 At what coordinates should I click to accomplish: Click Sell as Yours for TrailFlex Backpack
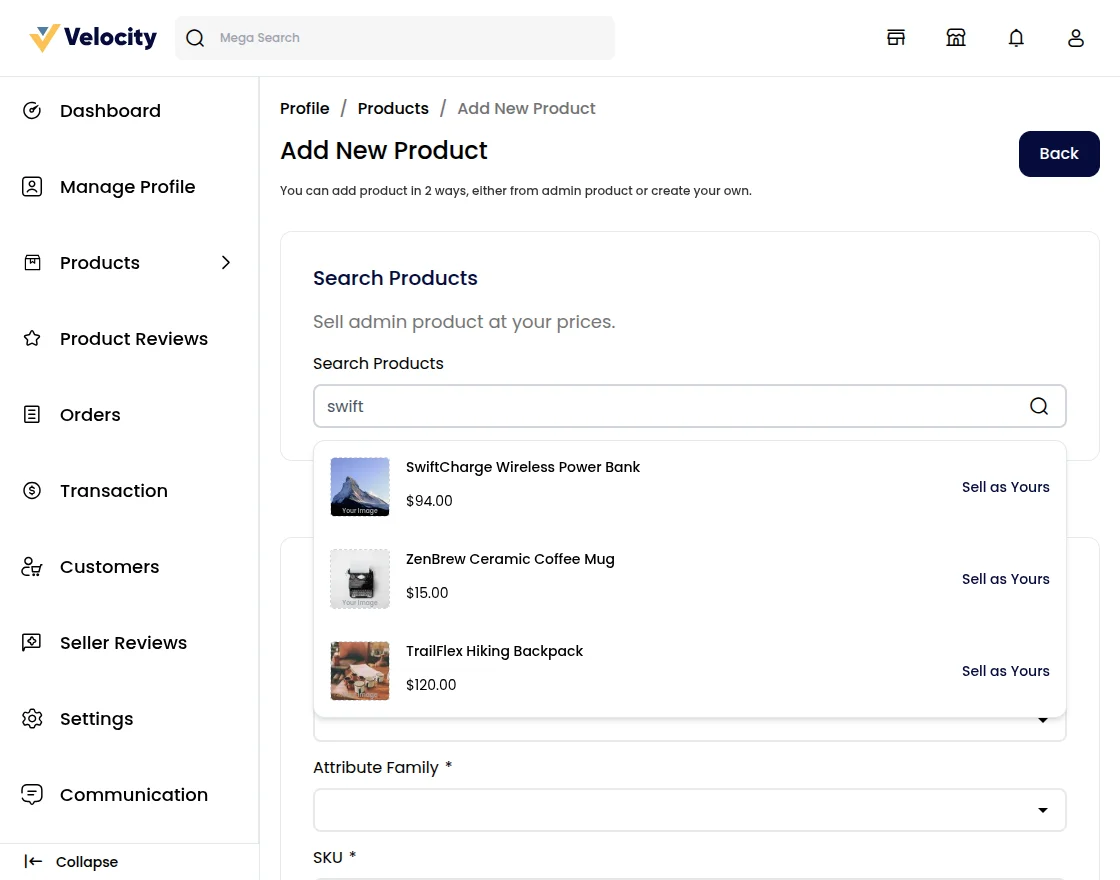tap(1005, 671)
